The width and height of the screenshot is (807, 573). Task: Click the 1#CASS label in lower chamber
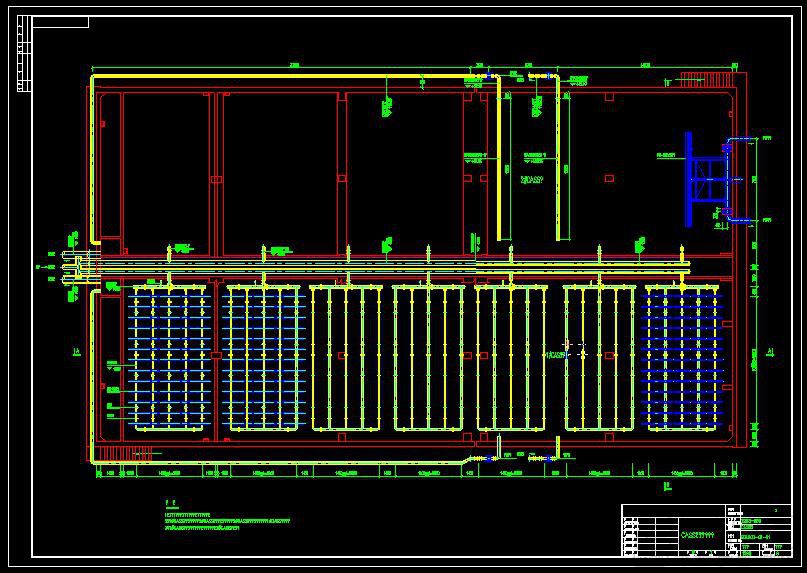(x=555, y=355)
